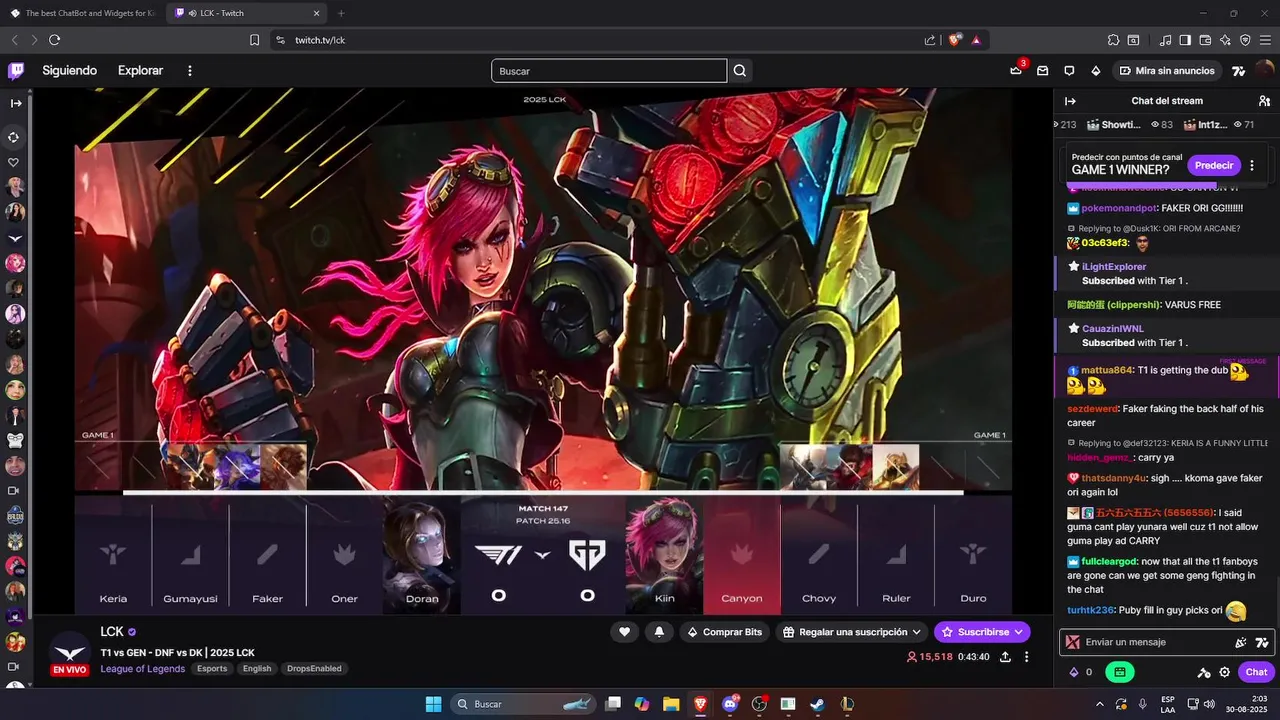This screenshot has width=1280, height=720.
Task: Click the taskbar Buscar search box
Action: 523,704
